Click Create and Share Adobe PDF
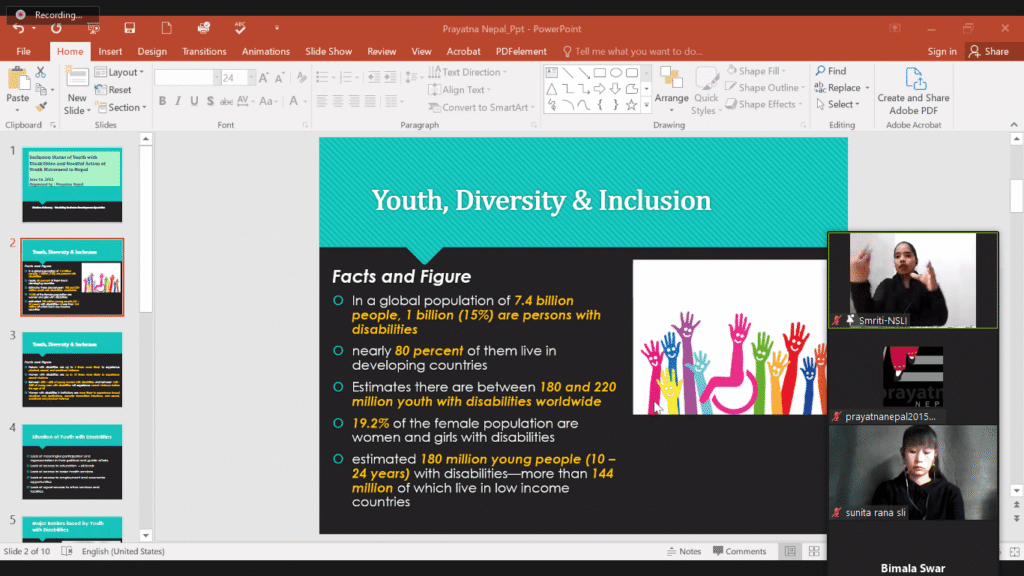 (x=913, y=88)
